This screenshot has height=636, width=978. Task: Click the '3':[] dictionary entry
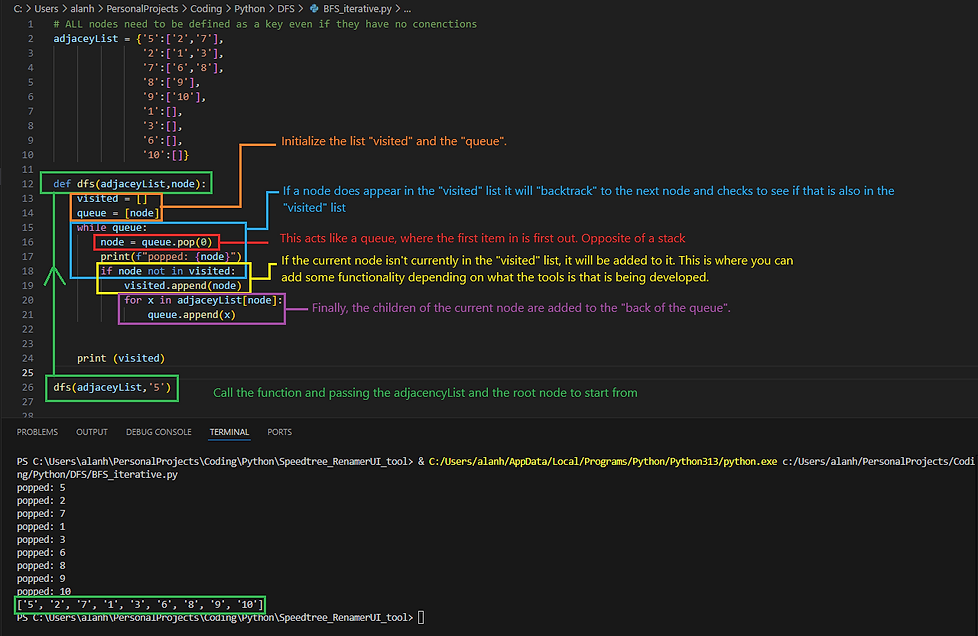click(x=162, y=126)
